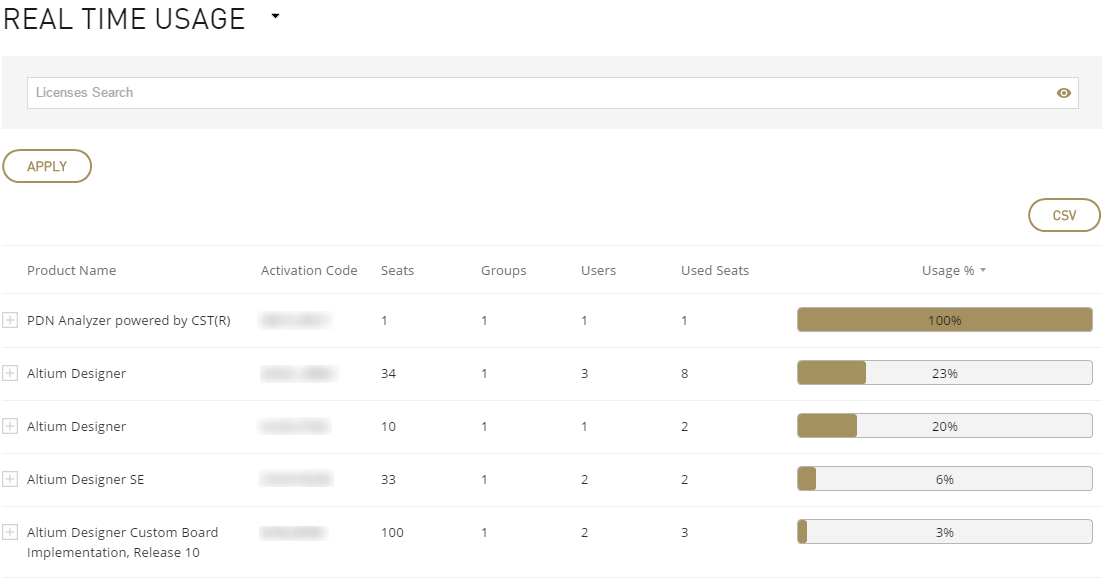Click the 100% usage bar for PDN Analyzer
Image resolution: width=1104 pixels, height=581 pixels.
pyautogui.click(x=944, y=320)
